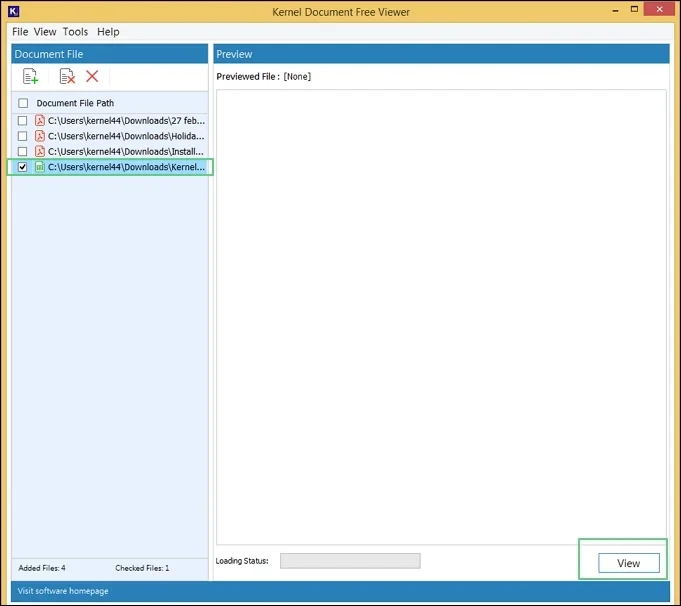The image size is (681, 606).
Task: Open the Help menu
Action: pos(108,32)
